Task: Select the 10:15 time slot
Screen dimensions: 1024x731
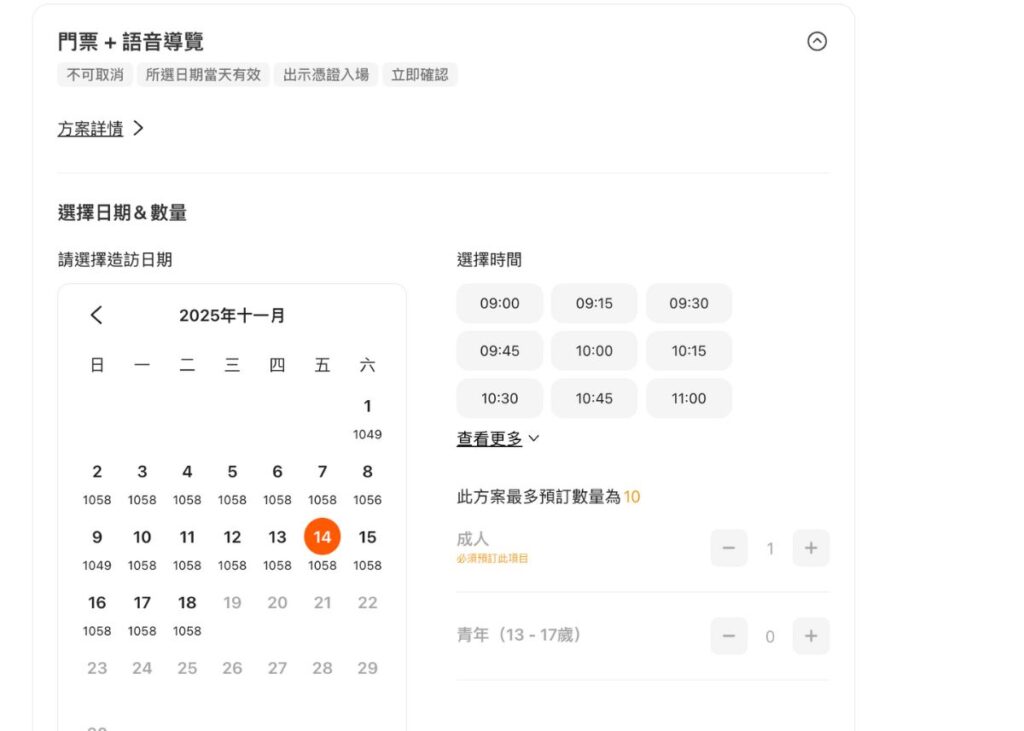Action: pyautogui.click(x=689, y=351)
